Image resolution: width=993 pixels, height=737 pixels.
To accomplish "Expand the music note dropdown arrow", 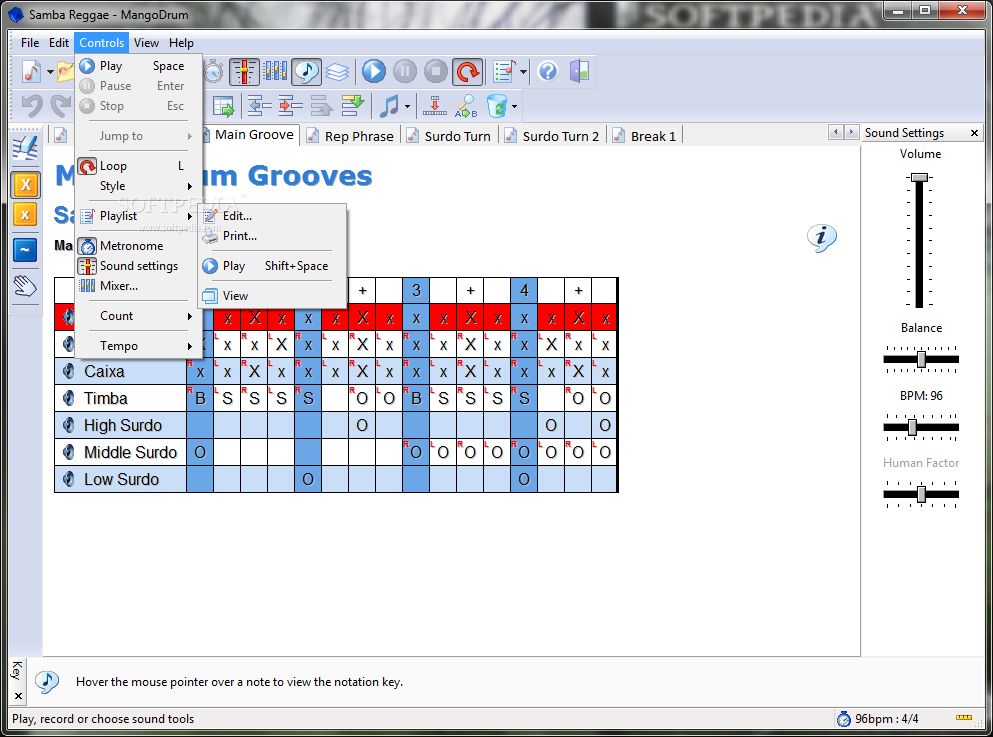I will [407, 106].
